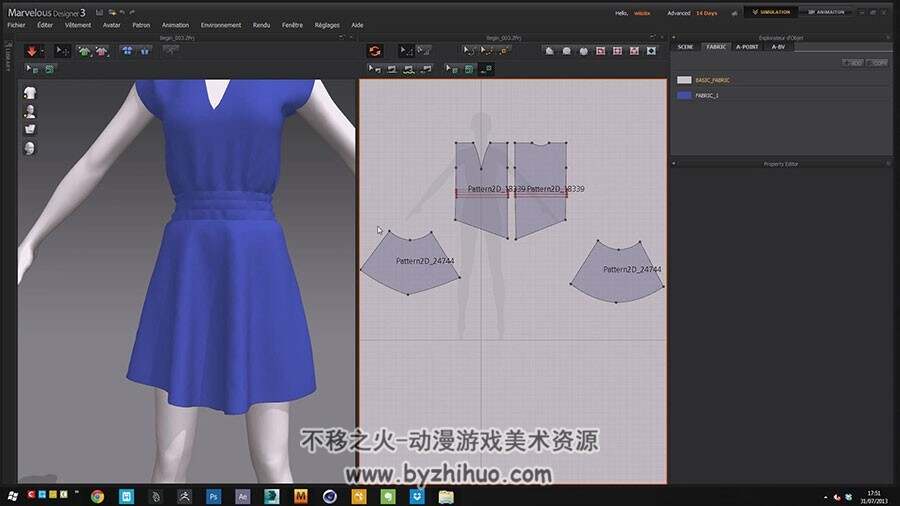This screenshot has width=900, height=506.
Task: Click the 3D sewing edit tool icon
Action: [x=32, y=69]
